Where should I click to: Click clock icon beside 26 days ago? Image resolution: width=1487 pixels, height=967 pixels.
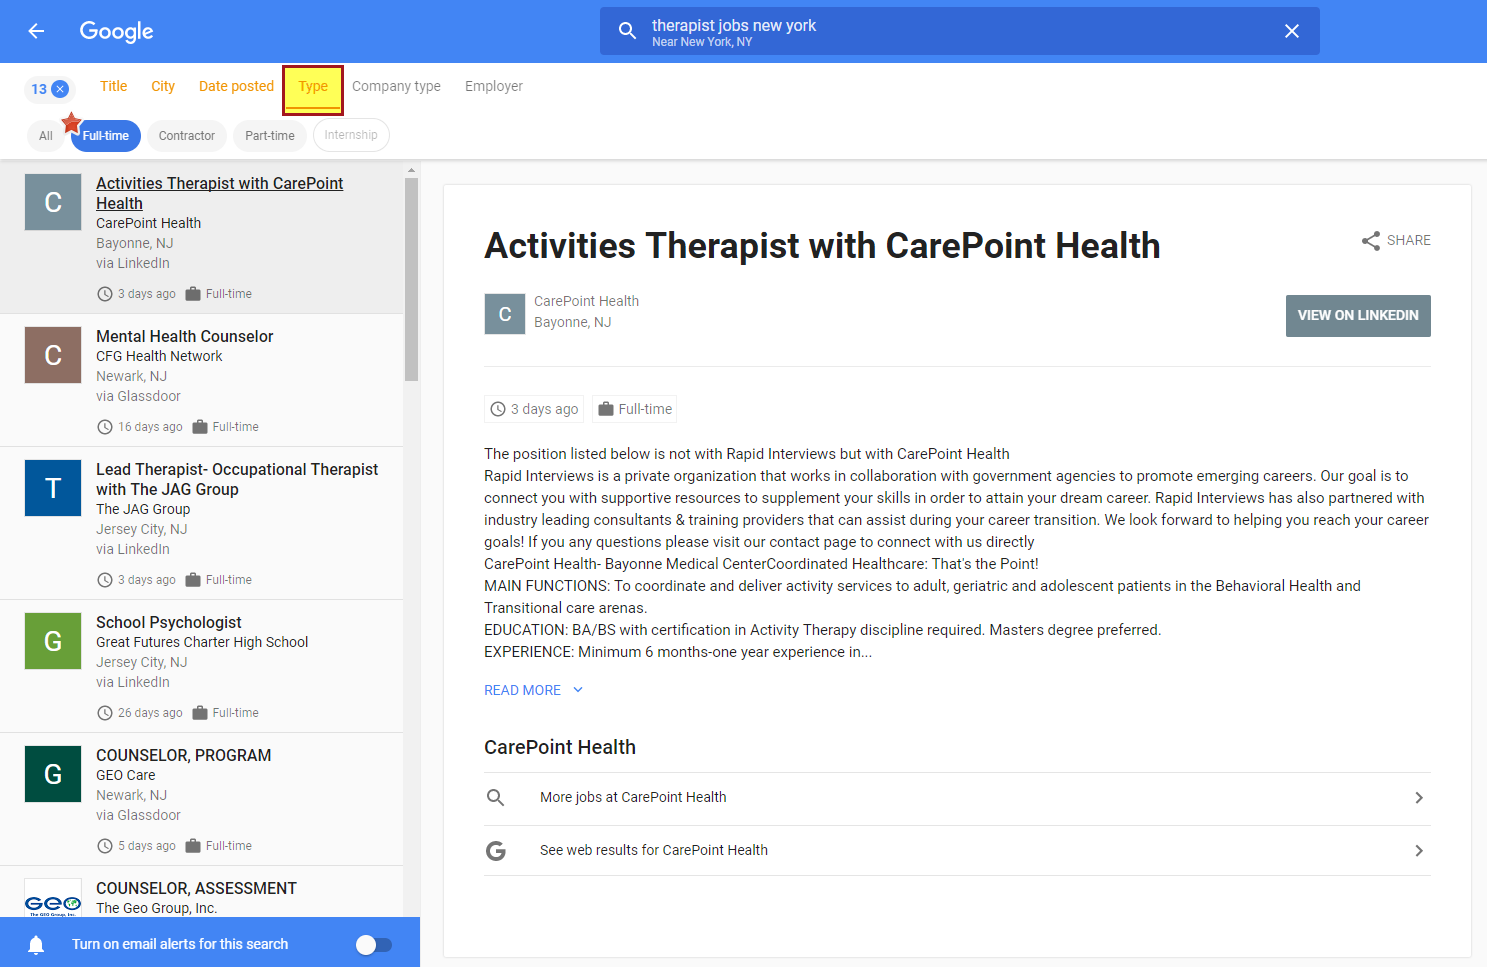(105, 713)
